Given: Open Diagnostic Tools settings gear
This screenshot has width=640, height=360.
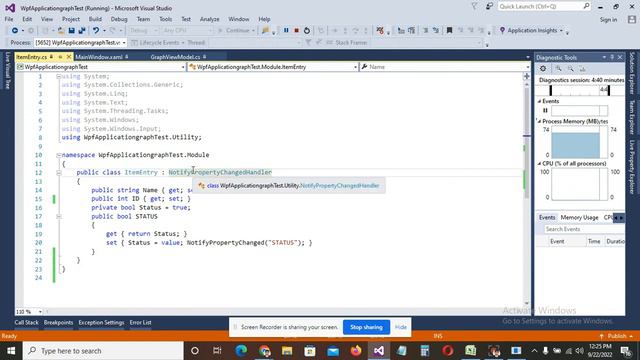Looking at the screenshot, I should [x=543, y=69].
